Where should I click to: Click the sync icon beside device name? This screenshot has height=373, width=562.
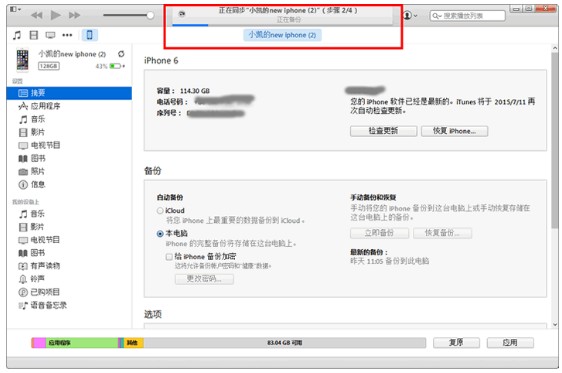pyautogui.click(x=121, y=54)
